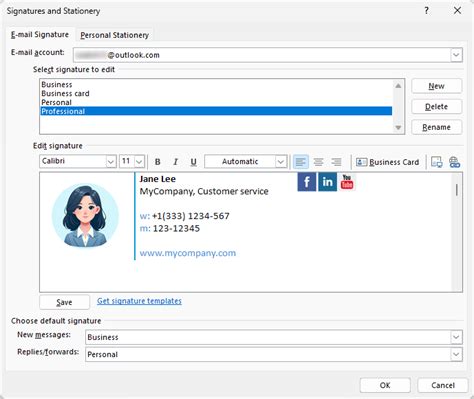Screen dimensions: 474x399
Task: Align signature text left
Action: click(300, 162)
